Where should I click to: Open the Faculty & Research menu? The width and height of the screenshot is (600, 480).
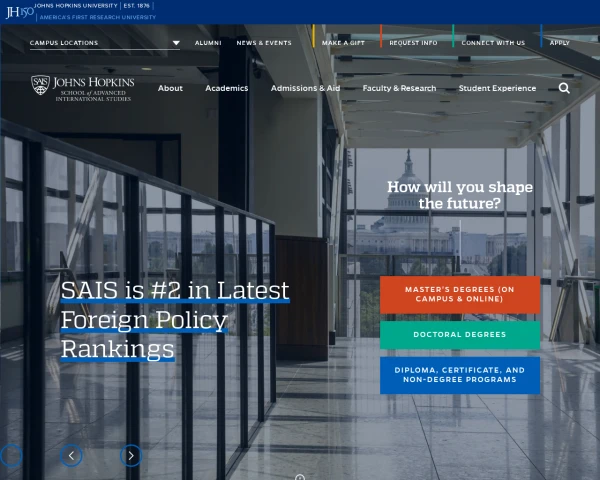point(399,88)
